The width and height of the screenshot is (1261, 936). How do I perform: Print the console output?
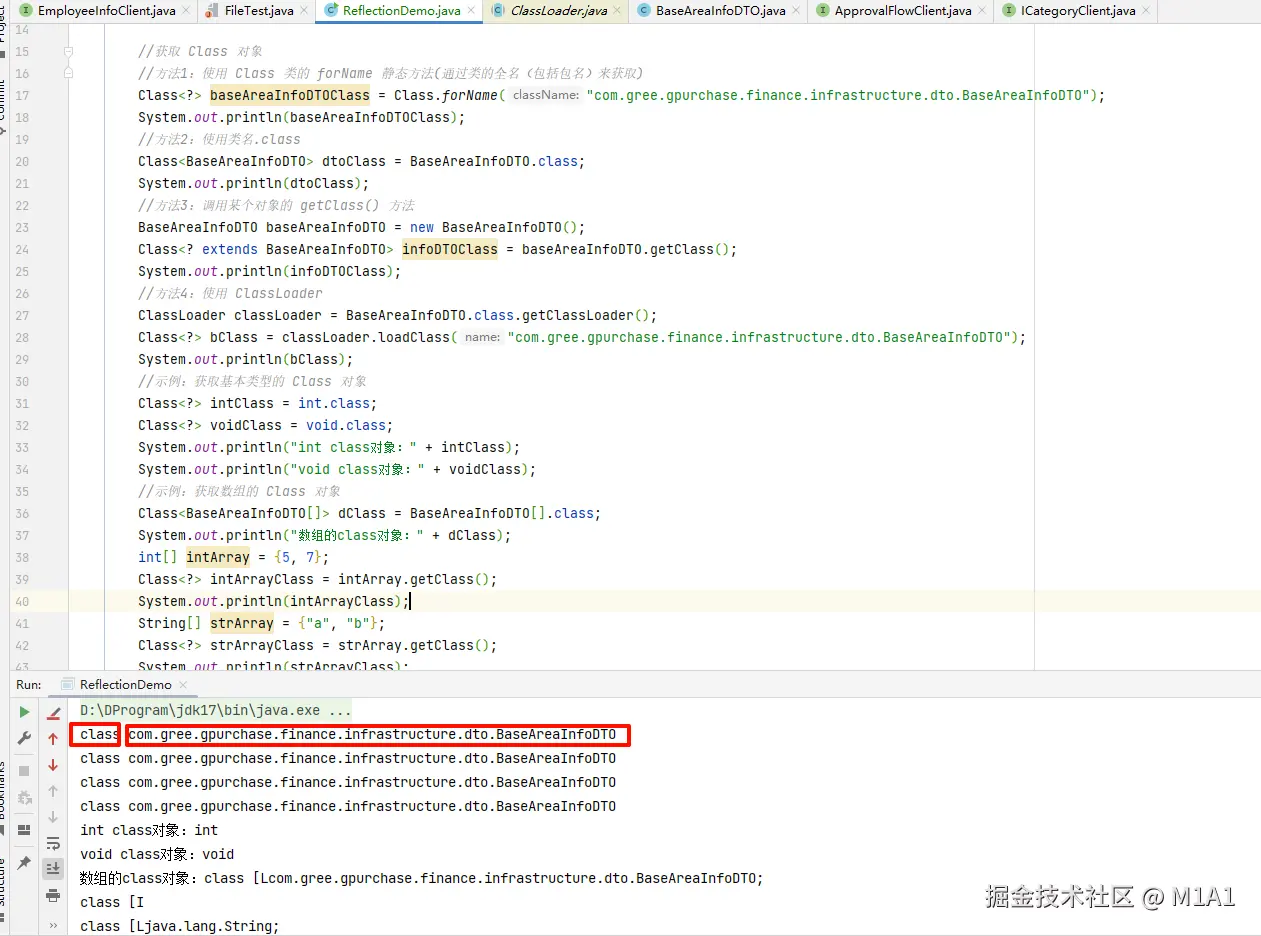point(54,895)
